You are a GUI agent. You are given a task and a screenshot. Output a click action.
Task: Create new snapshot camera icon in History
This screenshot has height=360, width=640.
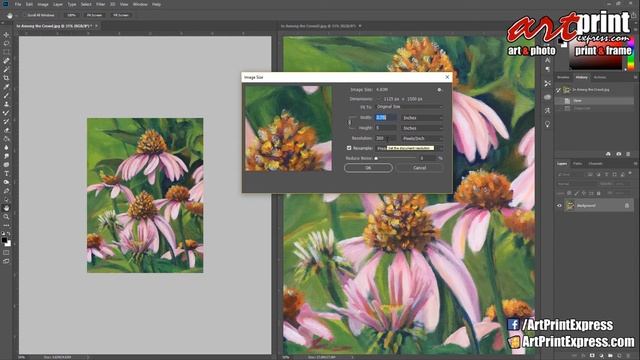pos(618,154)
